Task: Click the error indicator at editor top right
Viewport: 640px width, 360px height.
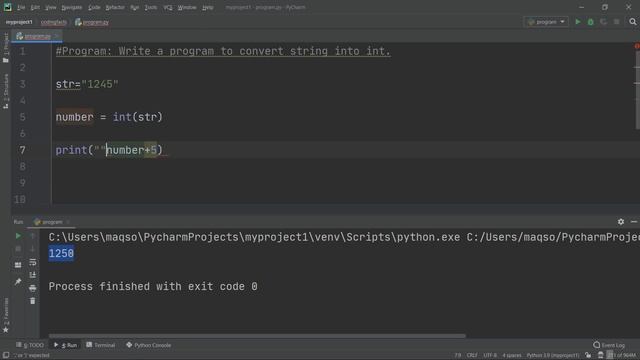Action: click(637, 46)
